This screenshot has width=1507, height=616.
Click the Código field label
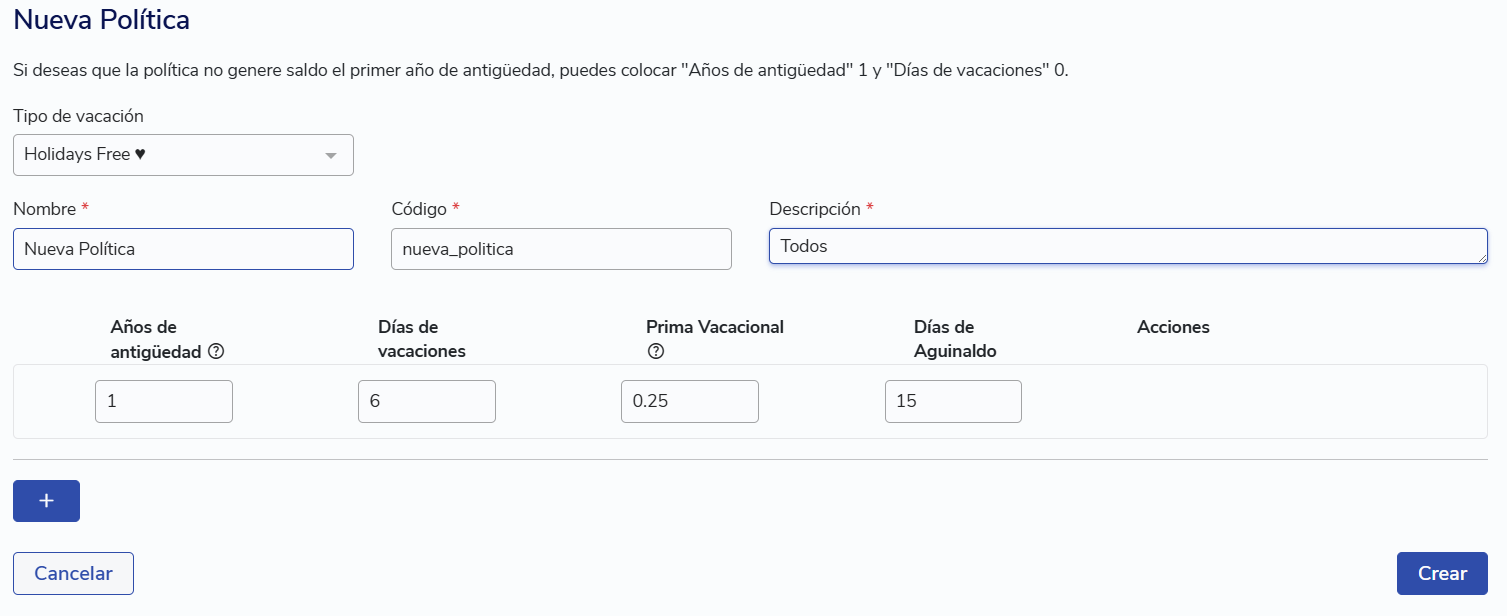coord(420,209)
